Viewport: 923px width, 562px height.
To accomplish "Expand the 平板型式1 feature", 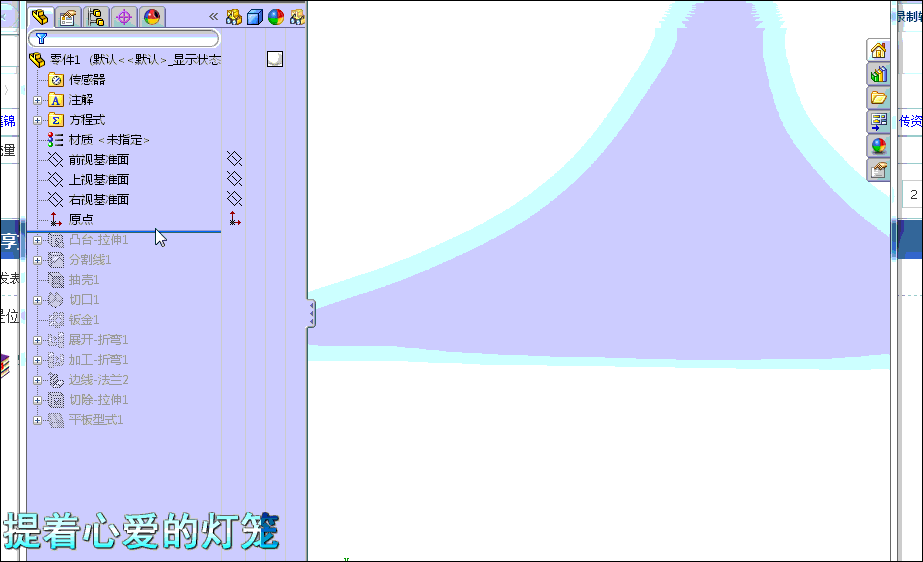I will click(37, 420).
